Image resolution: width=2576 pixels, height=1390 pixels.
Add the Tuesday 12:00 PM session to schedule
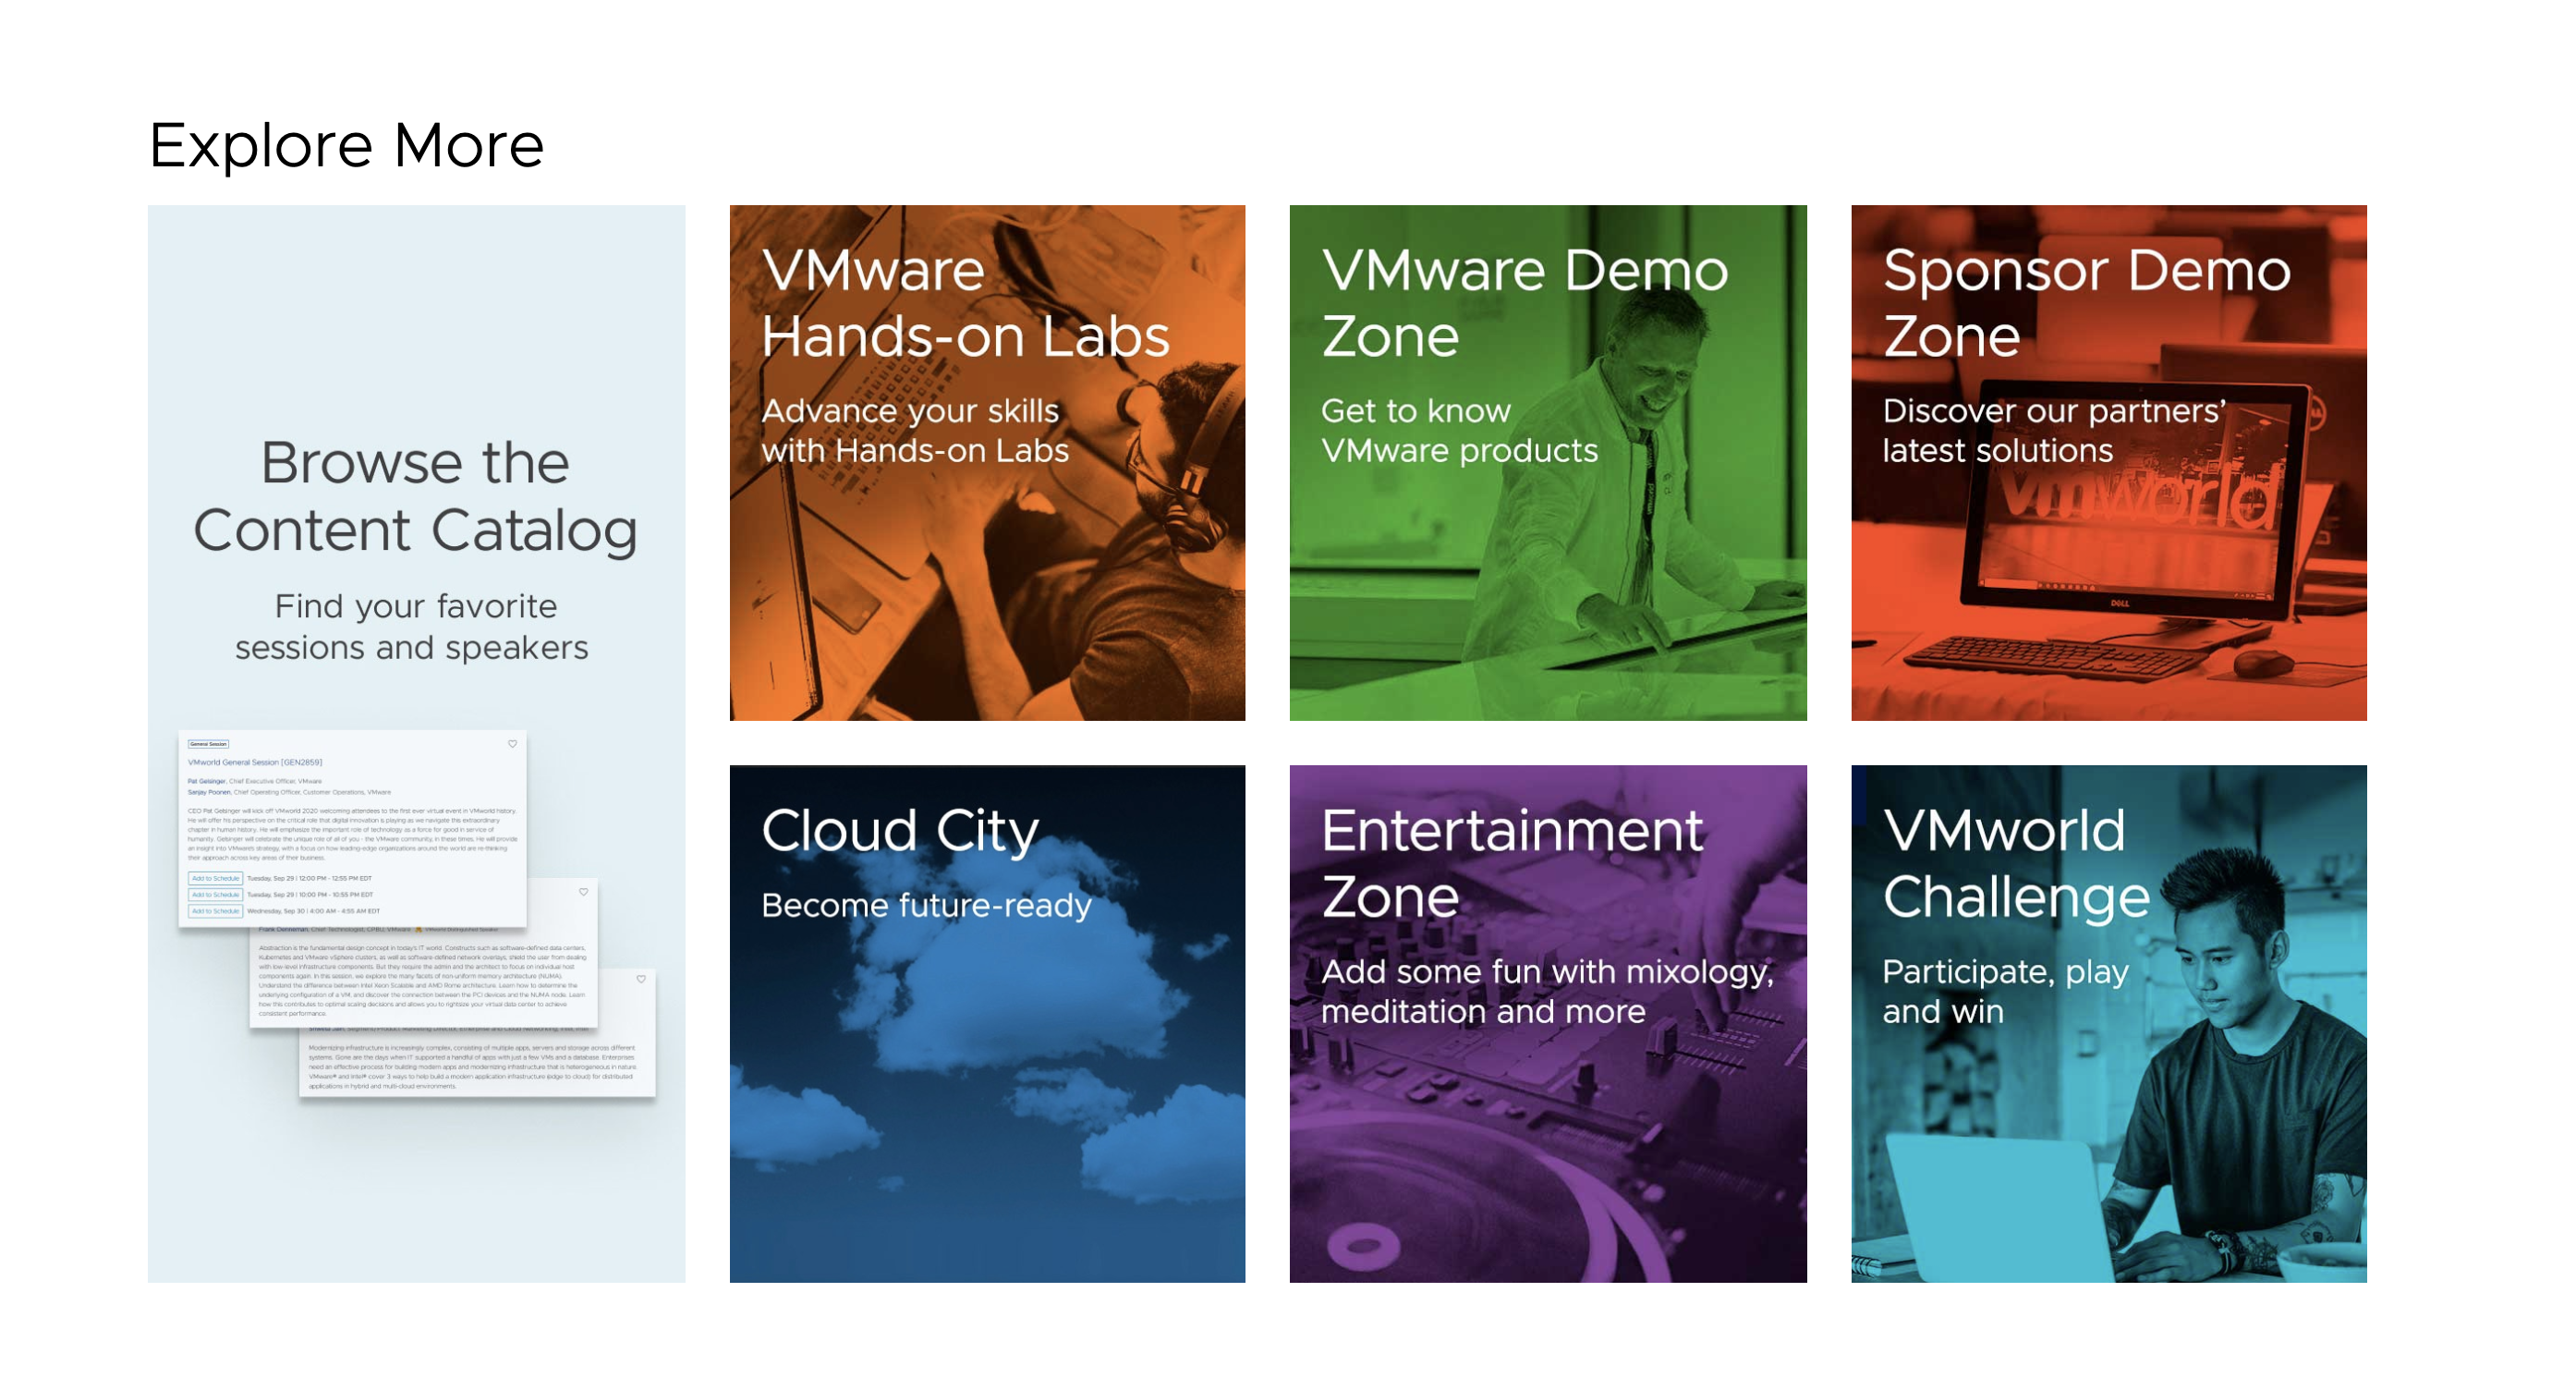point(215,878)
